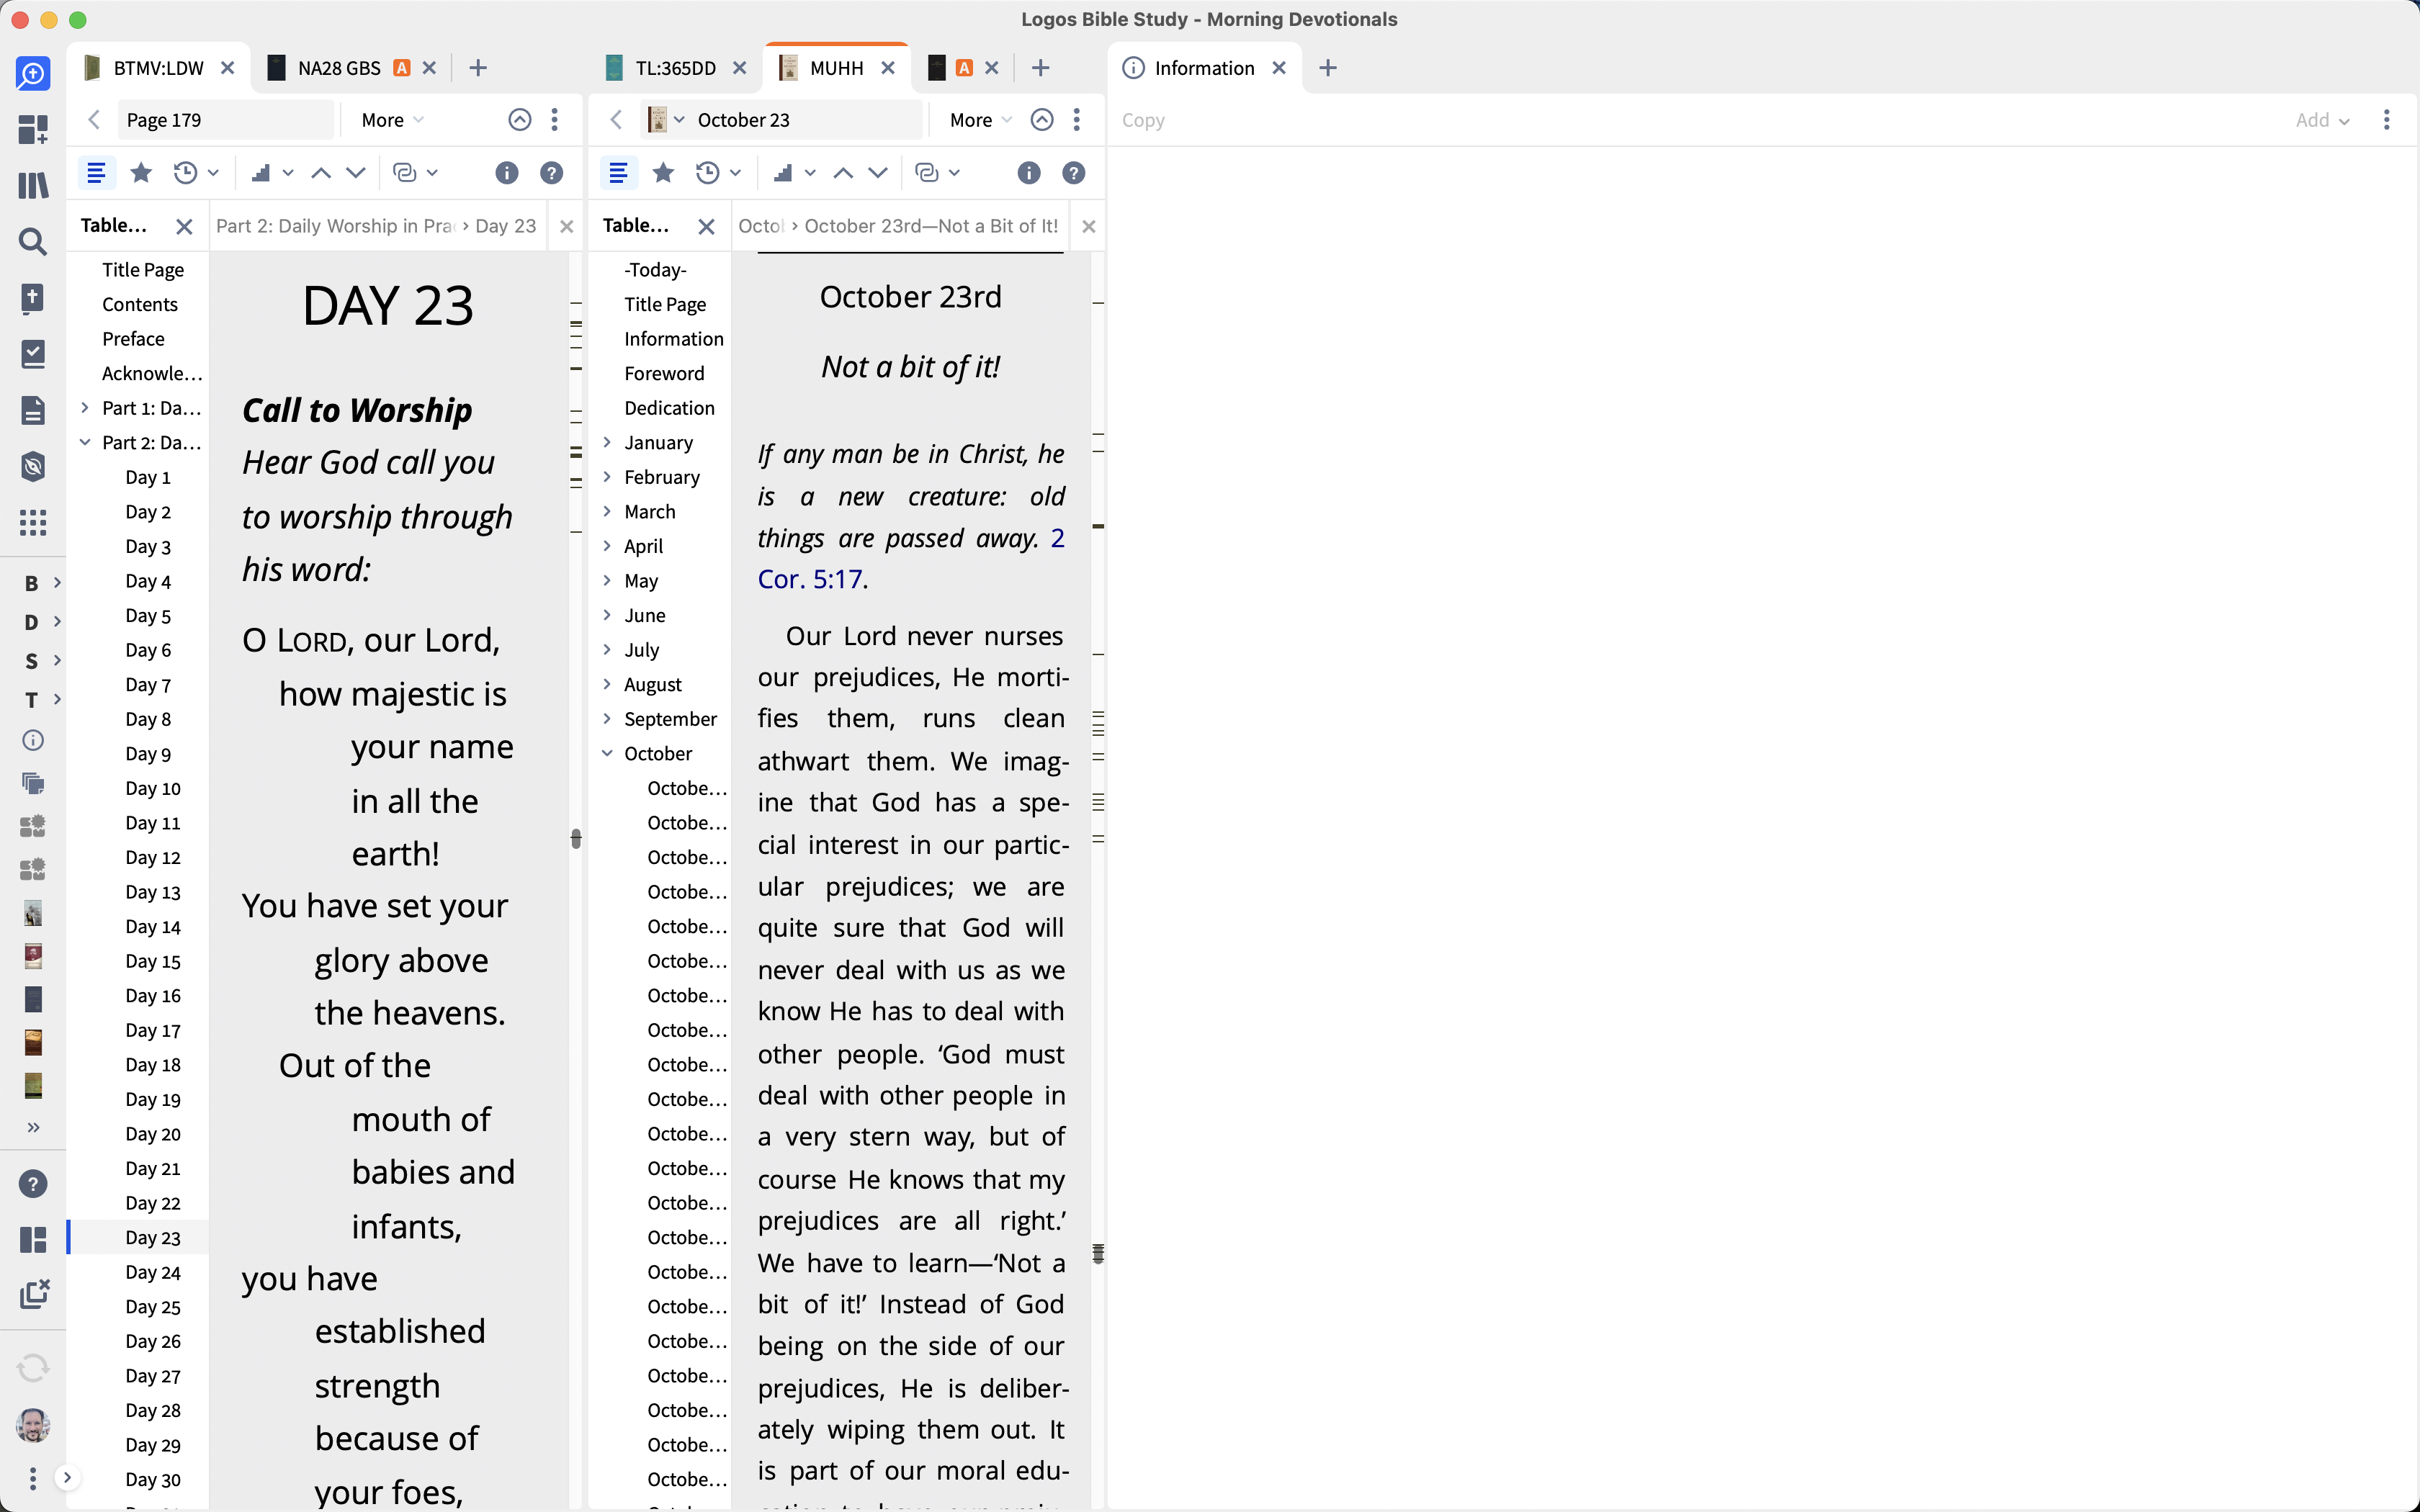Viewport: 2420px width, 1512px height.
Task: Switch to the NA28 GBS tab
Action: coord(338,68)
